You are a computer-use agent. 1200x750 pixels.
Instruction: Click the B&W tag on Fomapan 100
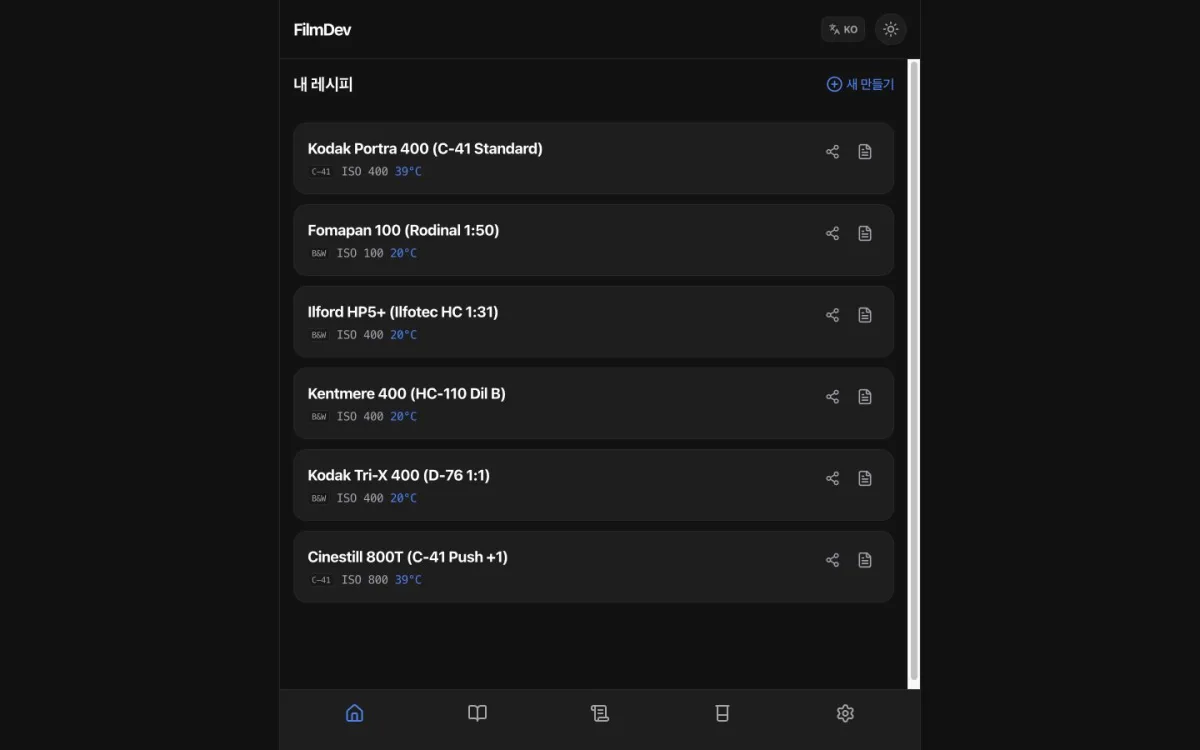pos(319,254)
